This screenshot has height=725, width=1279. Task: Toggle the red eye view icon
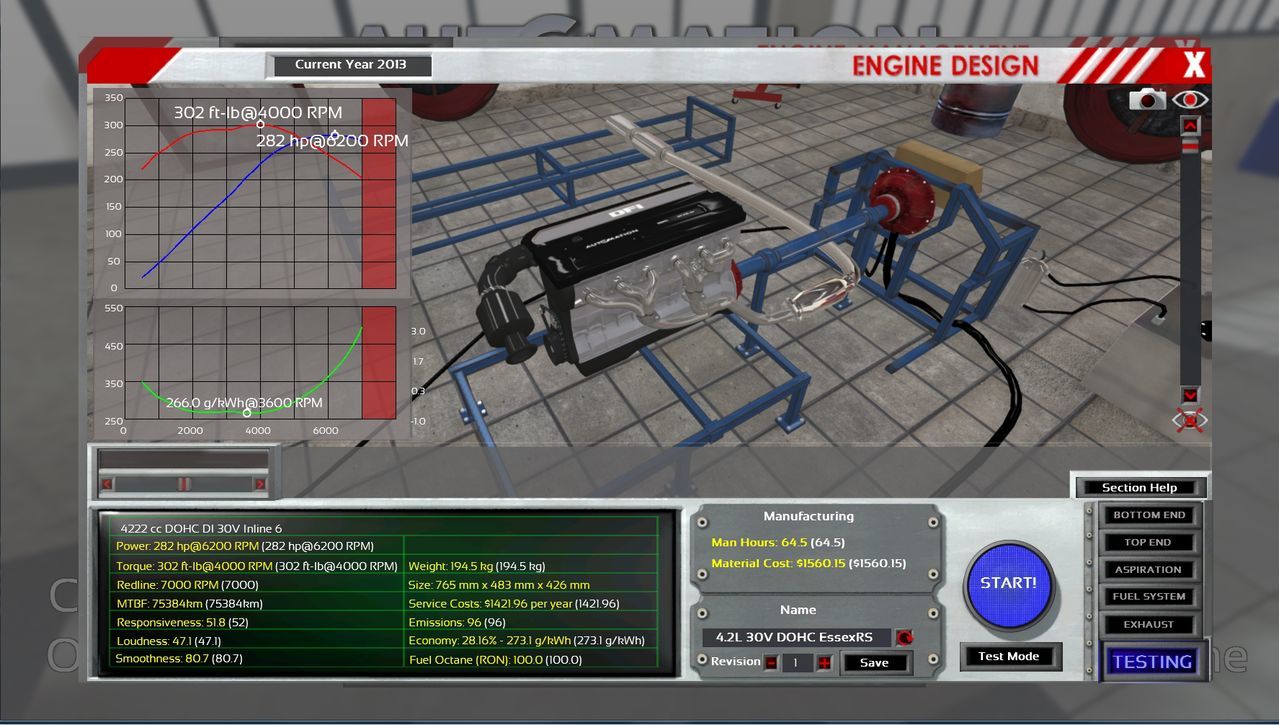pos(1190,99)
